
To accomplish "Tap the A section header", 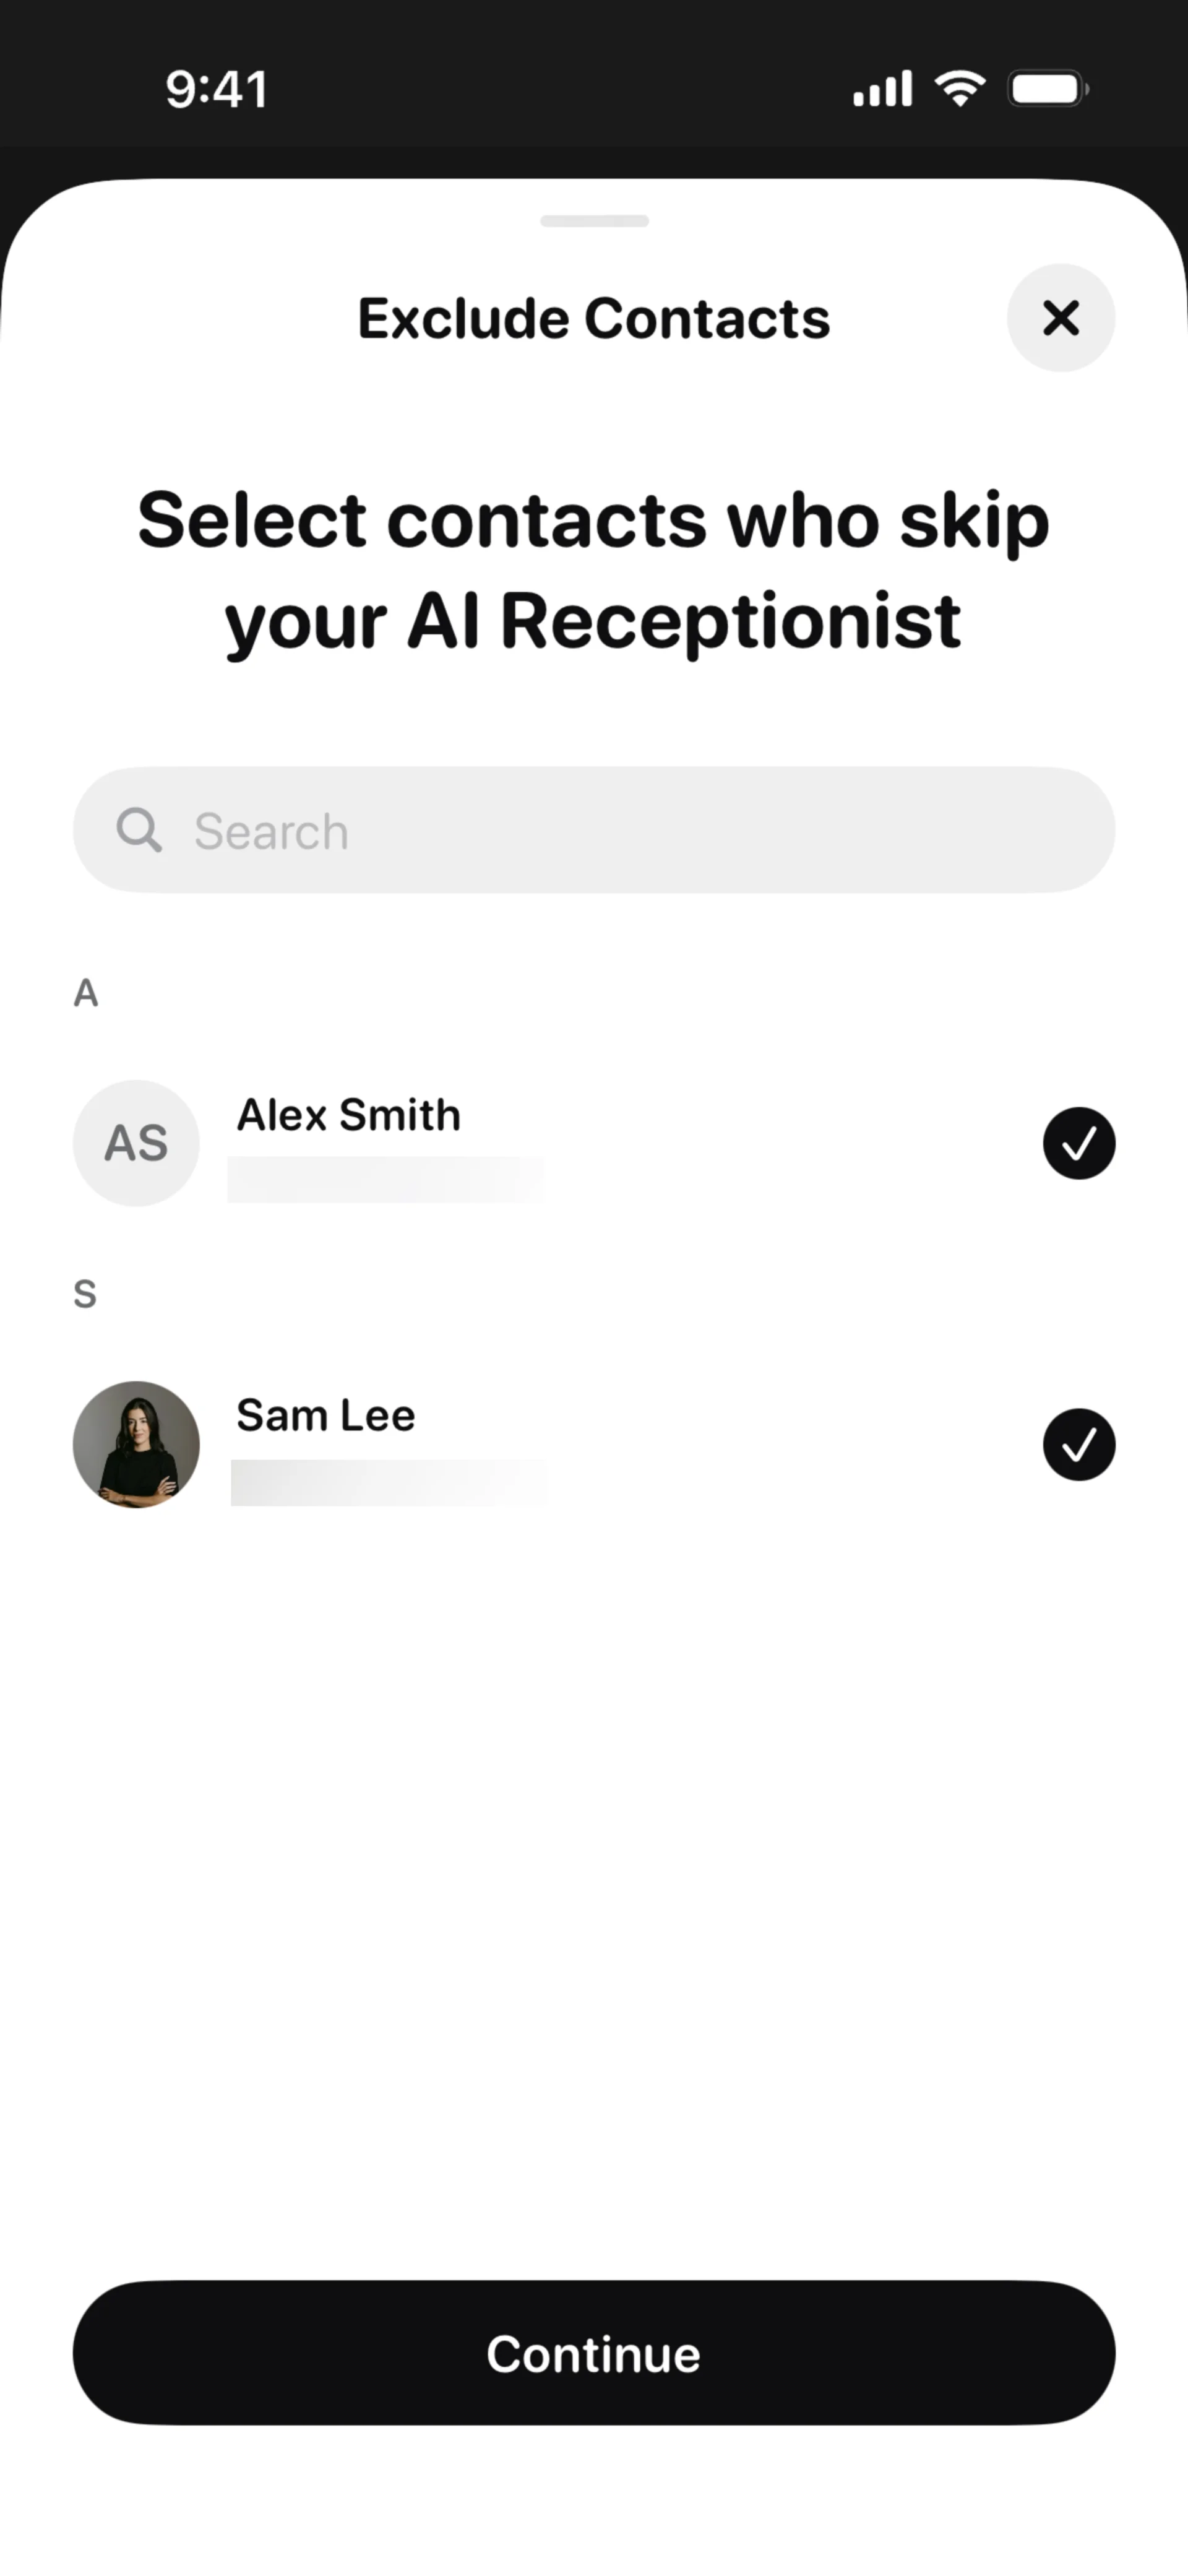I will coord(86,993).
